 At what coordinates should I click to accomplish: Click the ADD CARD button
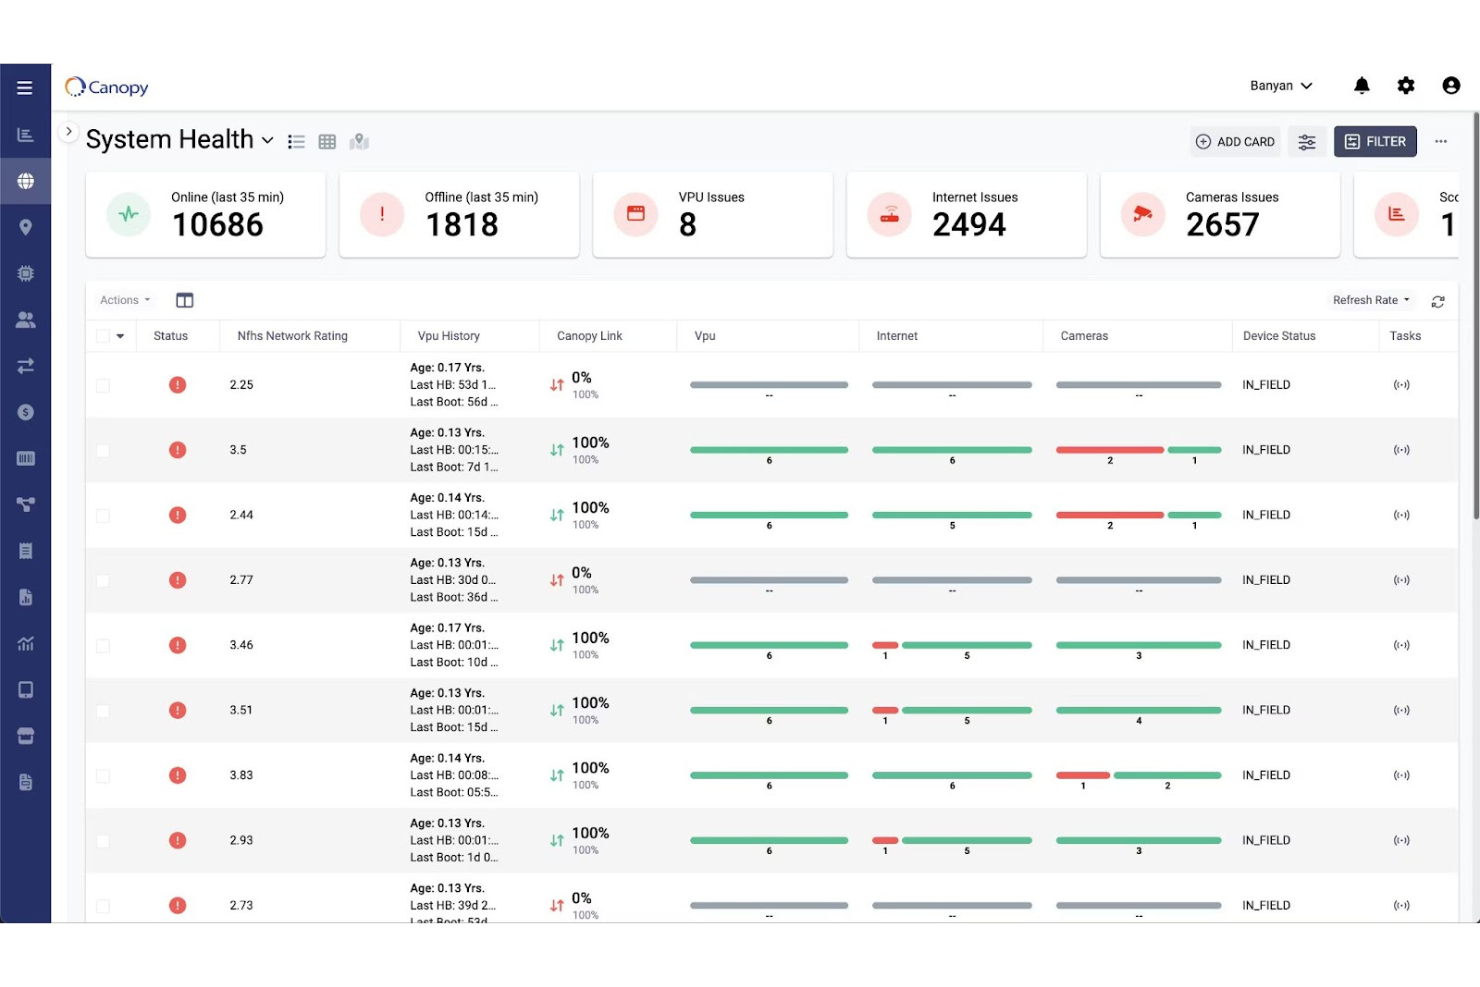tap(1235, 142)
